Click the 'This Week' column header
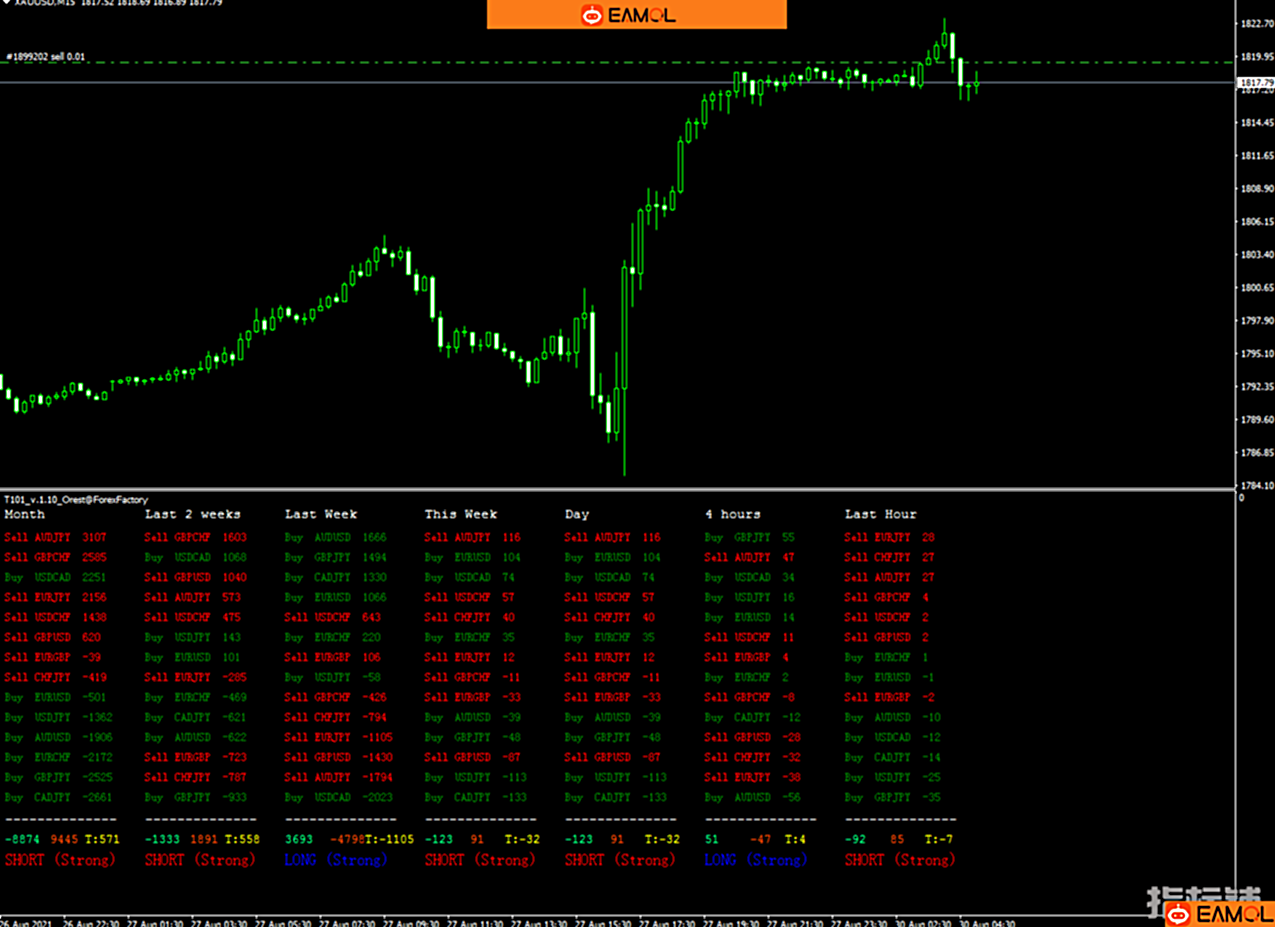Viewport: 1275px width, 927px height. pyautogui.click(x=461, y=514)
